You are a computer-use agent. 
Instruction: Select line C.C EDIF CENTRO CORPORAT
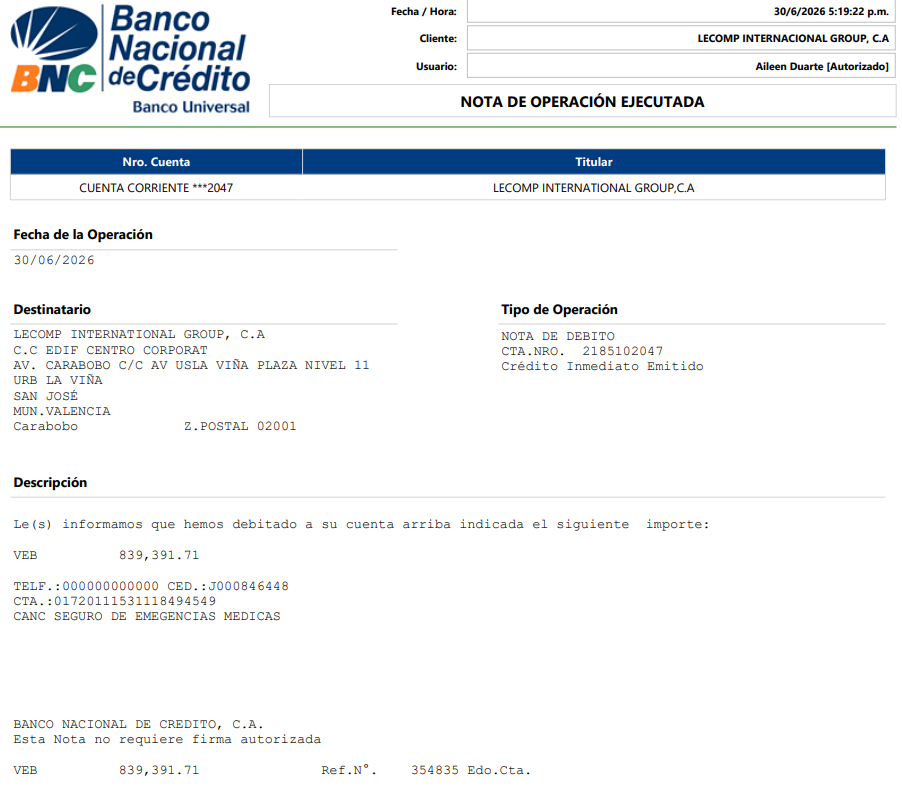tap(110, 350)
